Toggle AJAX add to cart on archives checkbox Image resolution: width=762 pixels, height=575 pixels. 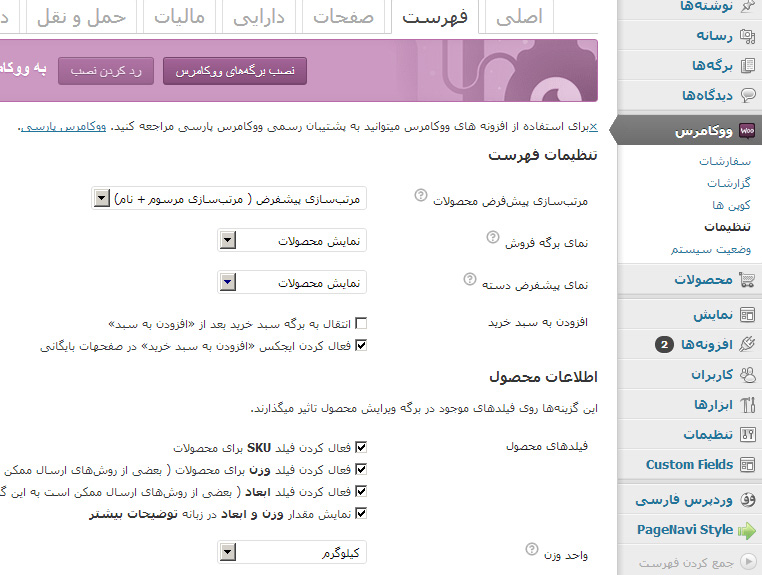point(361,345)
